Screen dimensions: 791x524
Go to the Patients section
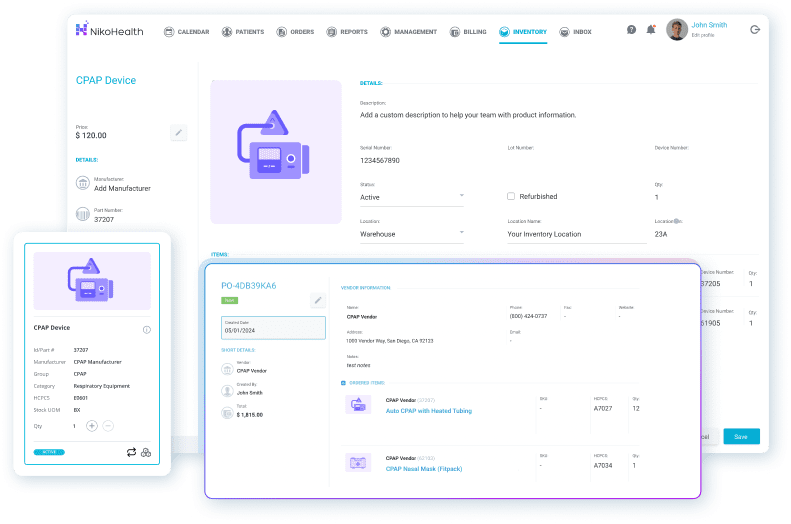point(243,32)
